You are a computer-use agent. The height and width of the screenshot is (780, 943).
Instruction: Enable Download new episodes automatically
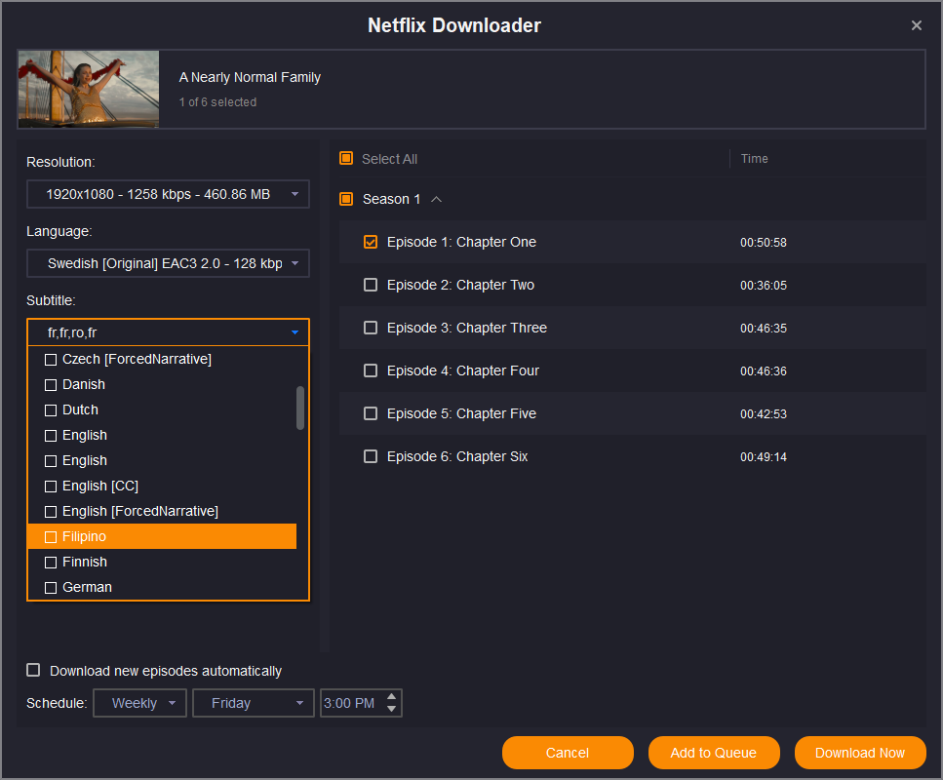pos(34,670)
